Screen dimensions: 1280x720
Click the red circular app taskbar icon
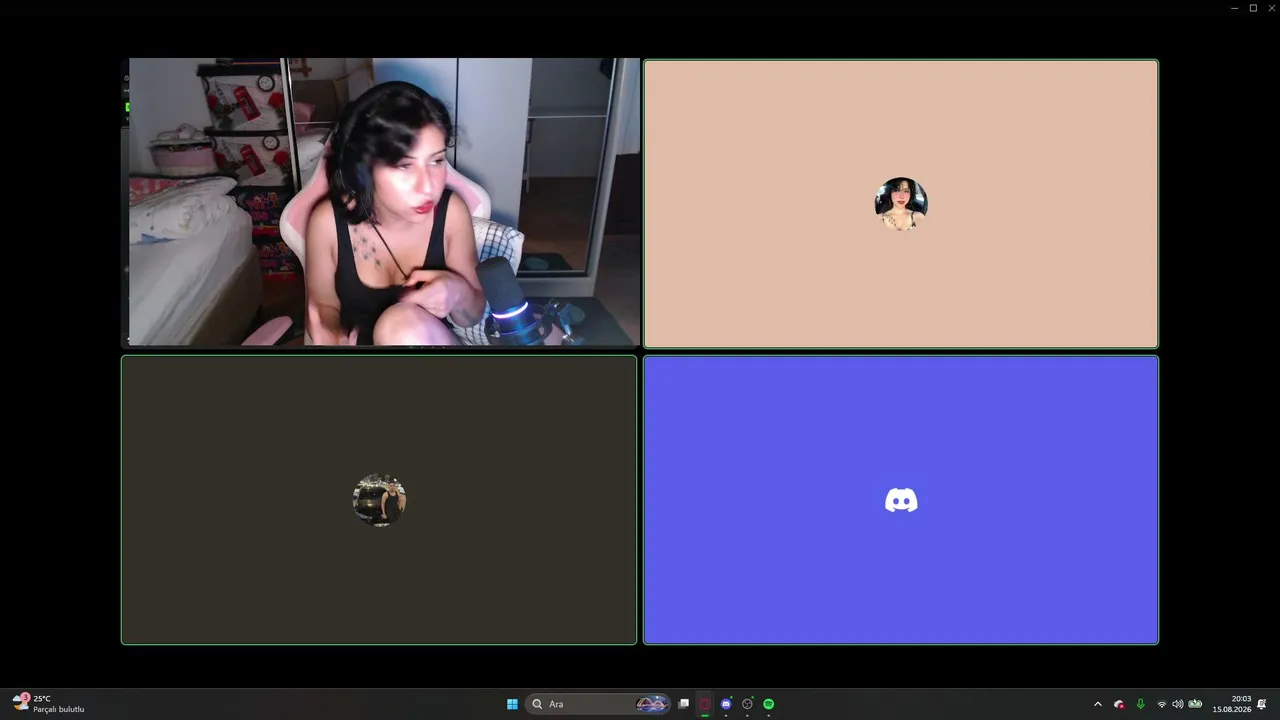click(x=705, y=704)
